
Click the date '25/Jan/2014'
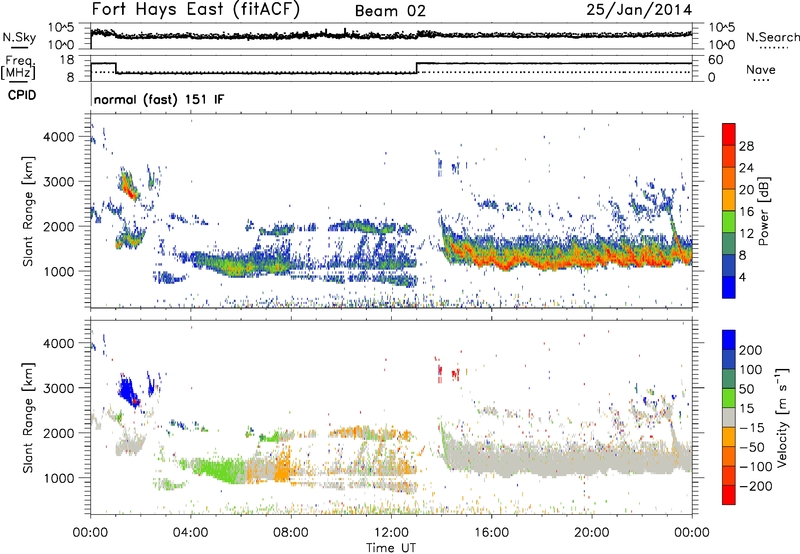coord(639,10)
